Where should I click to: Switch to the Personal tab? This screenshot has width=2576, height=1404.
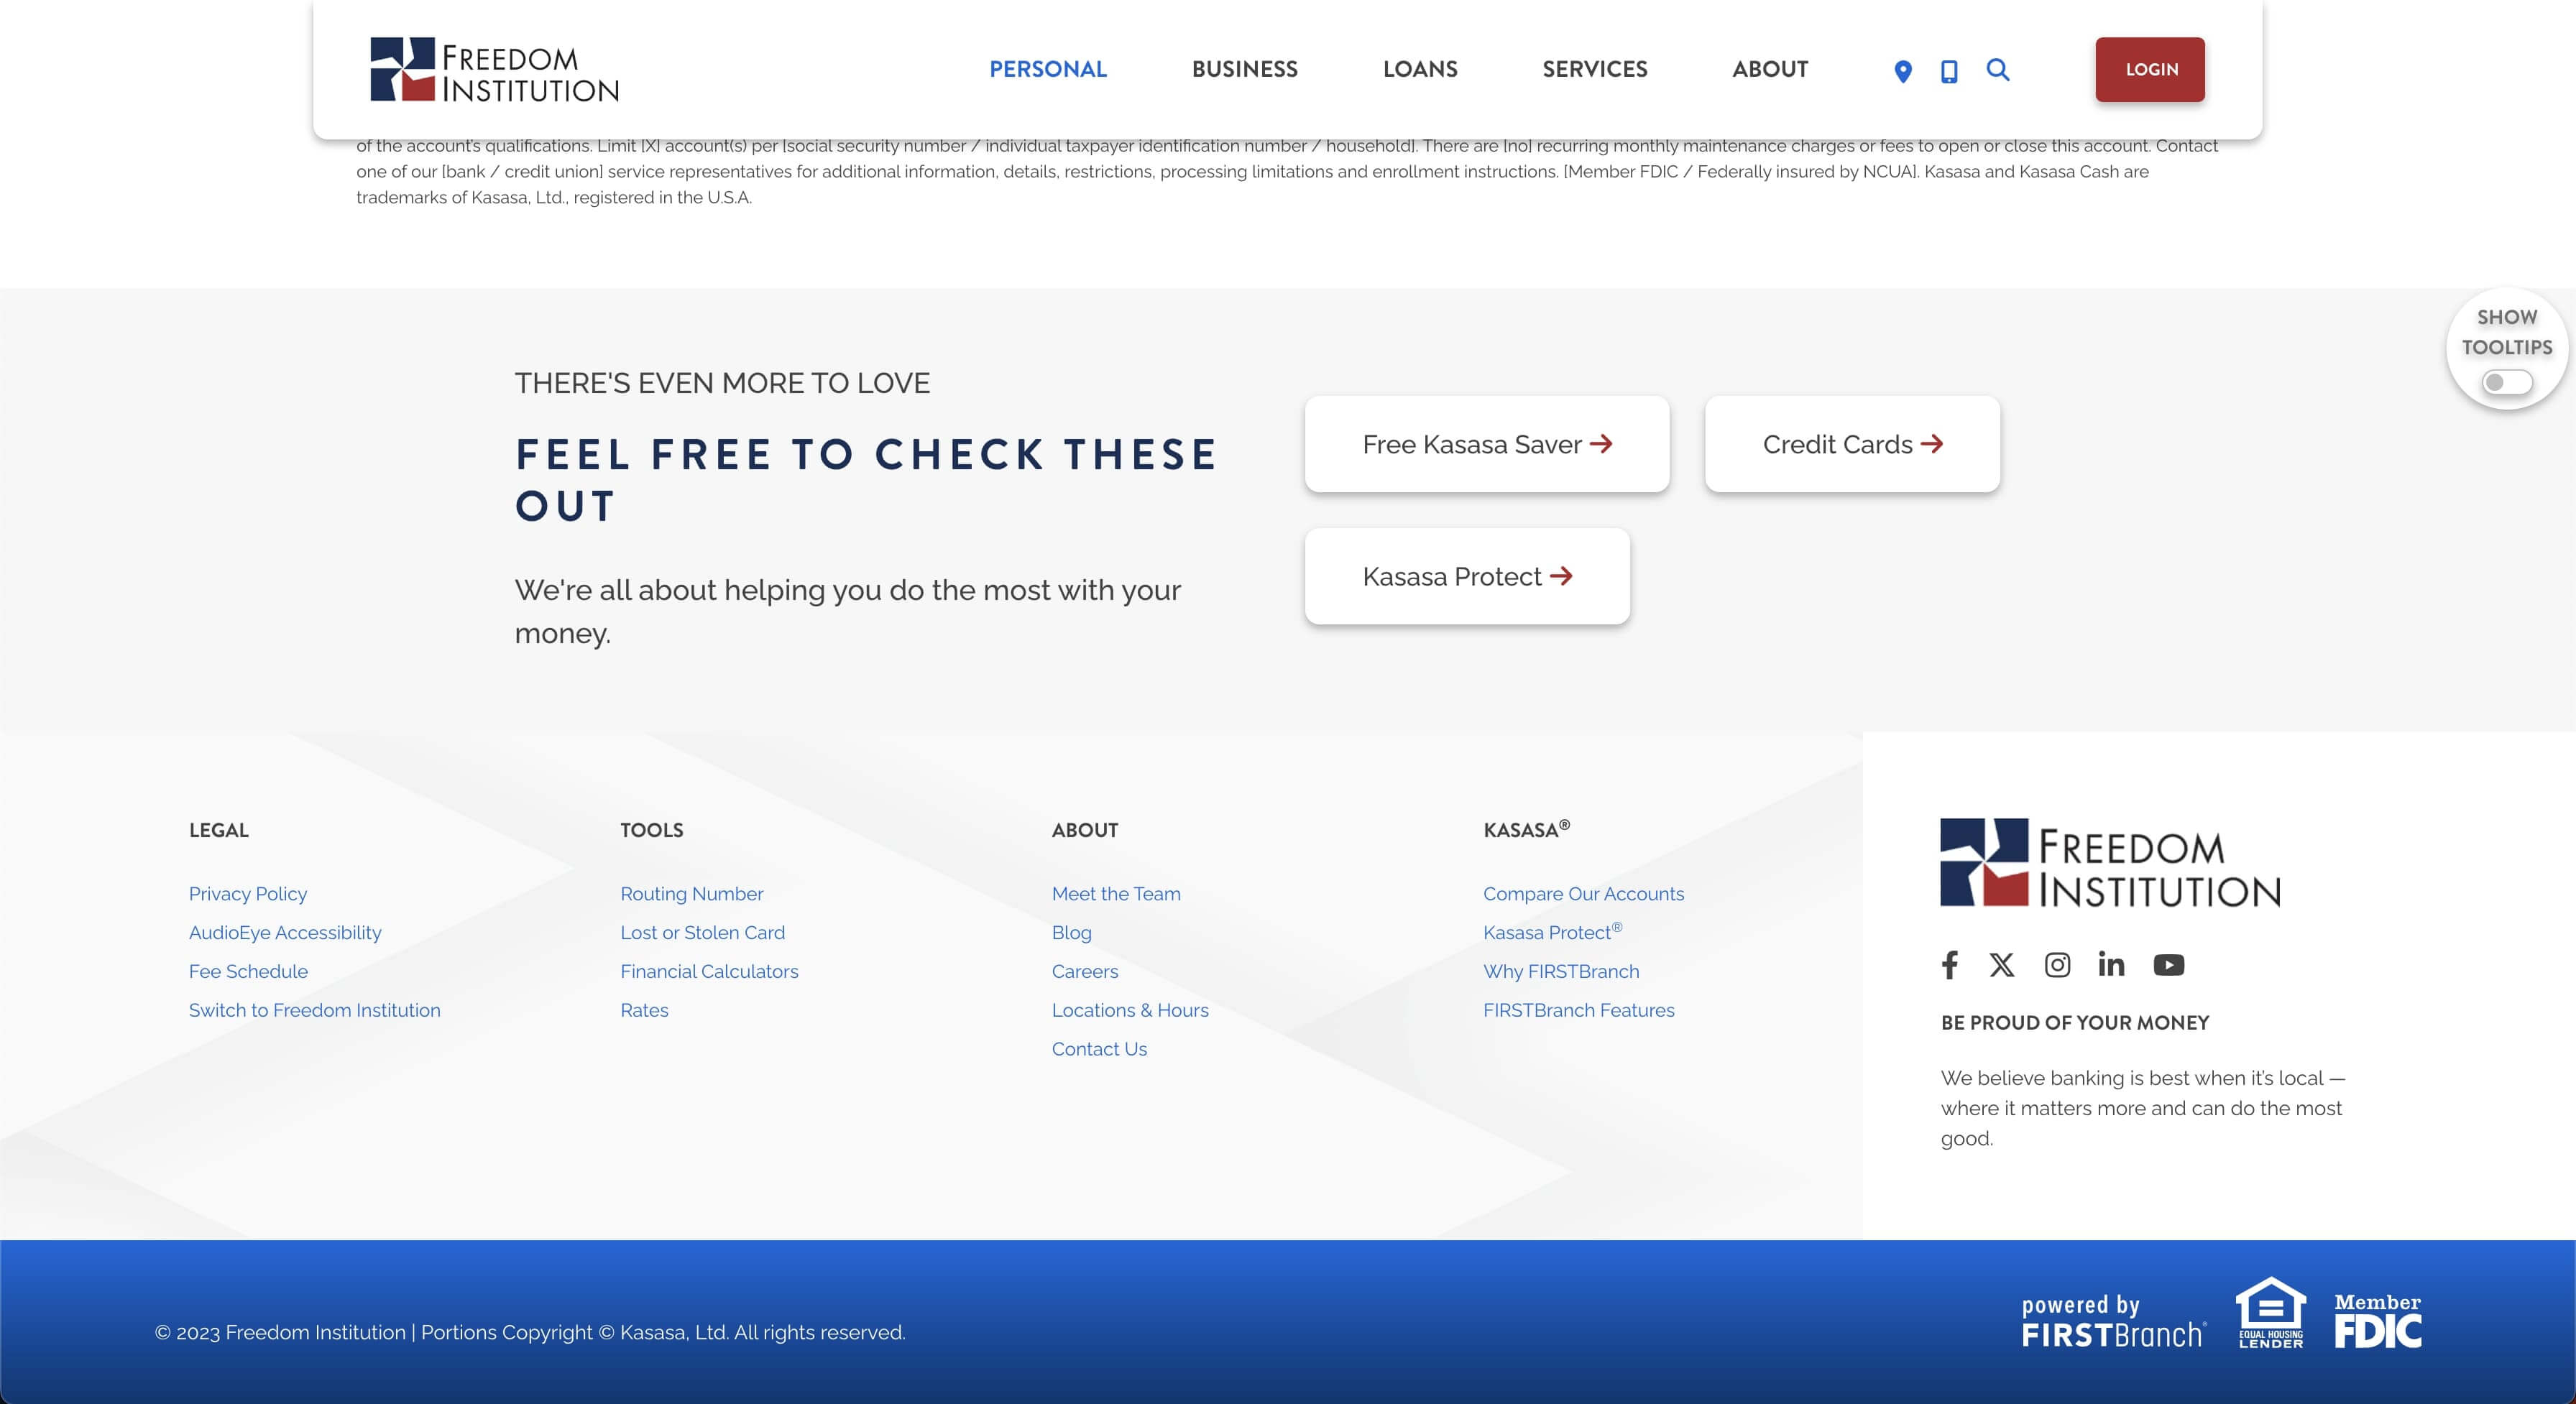(1048, 70)
